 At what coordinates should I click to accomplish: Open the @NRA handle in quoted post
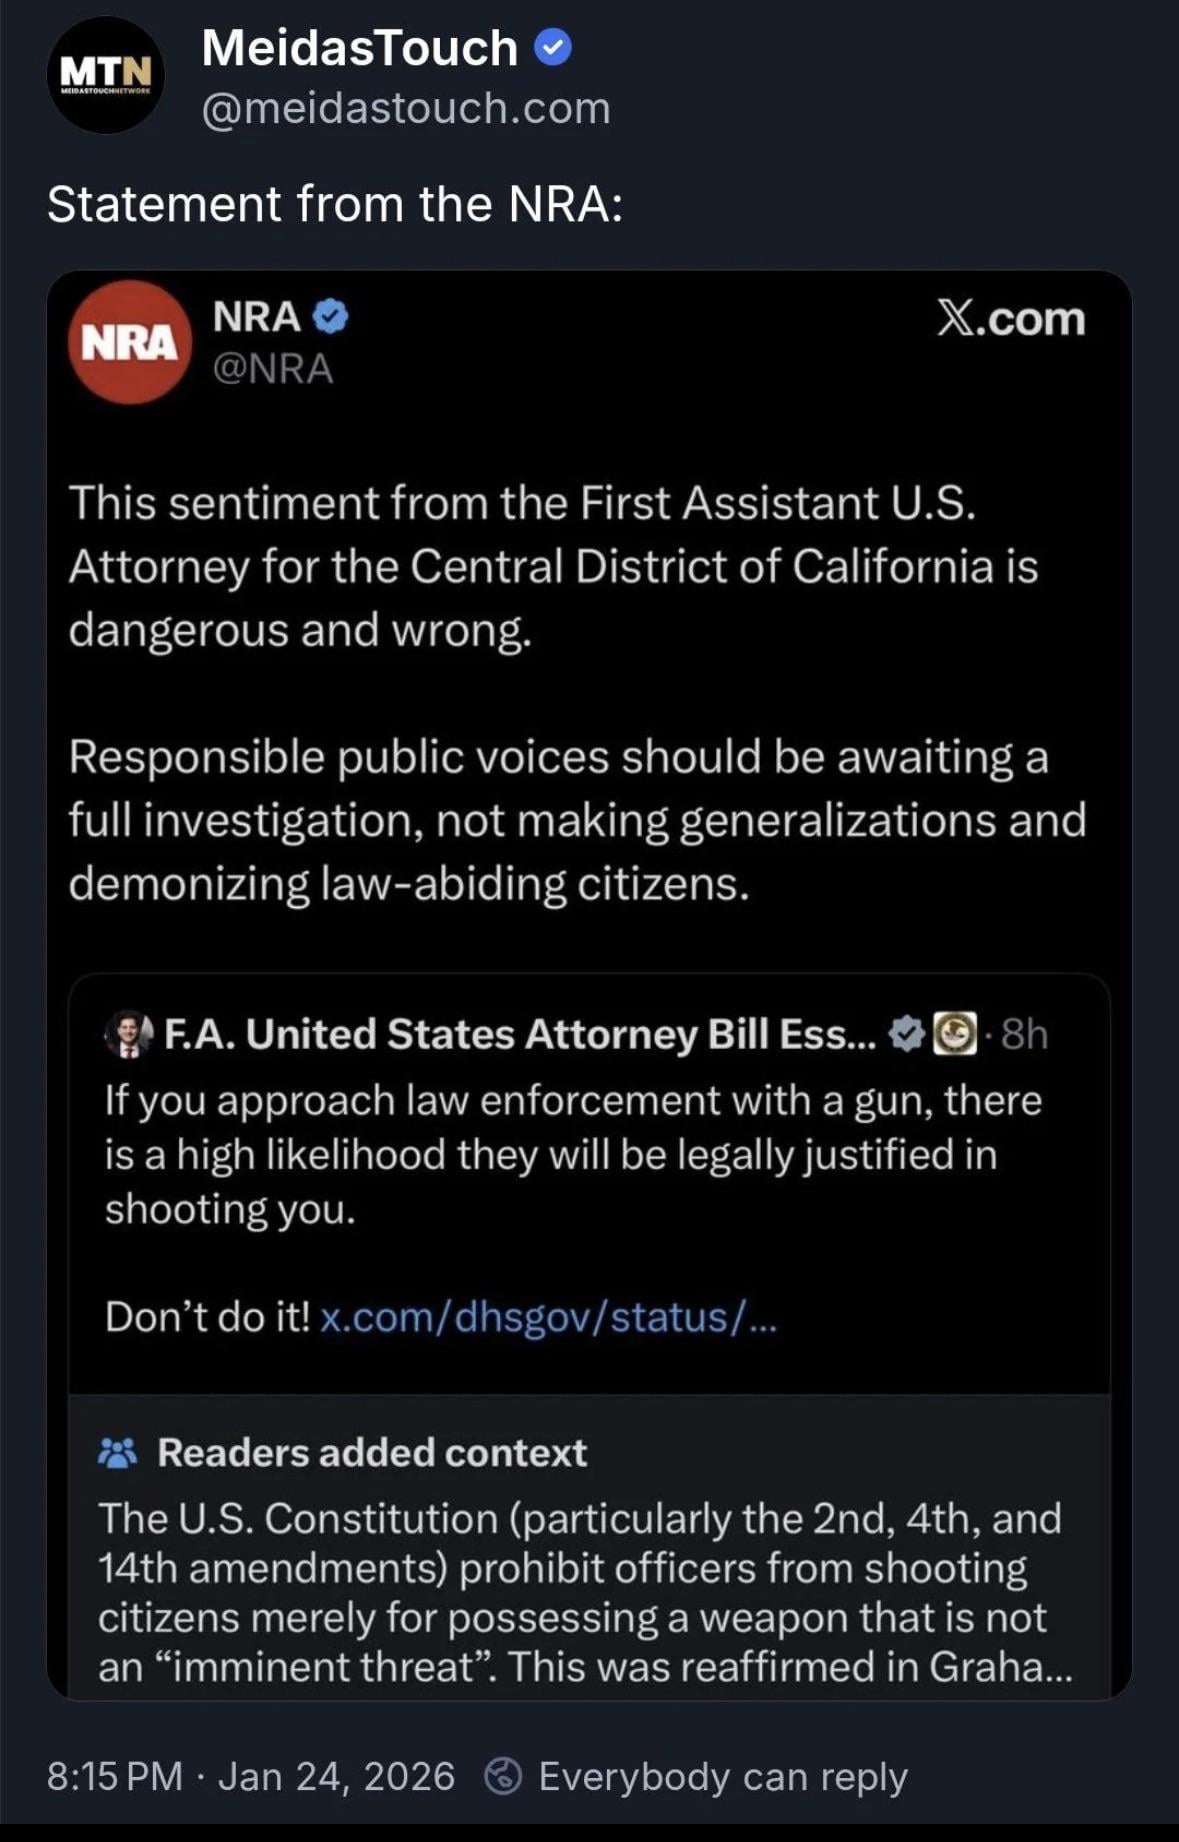[273, 369]
